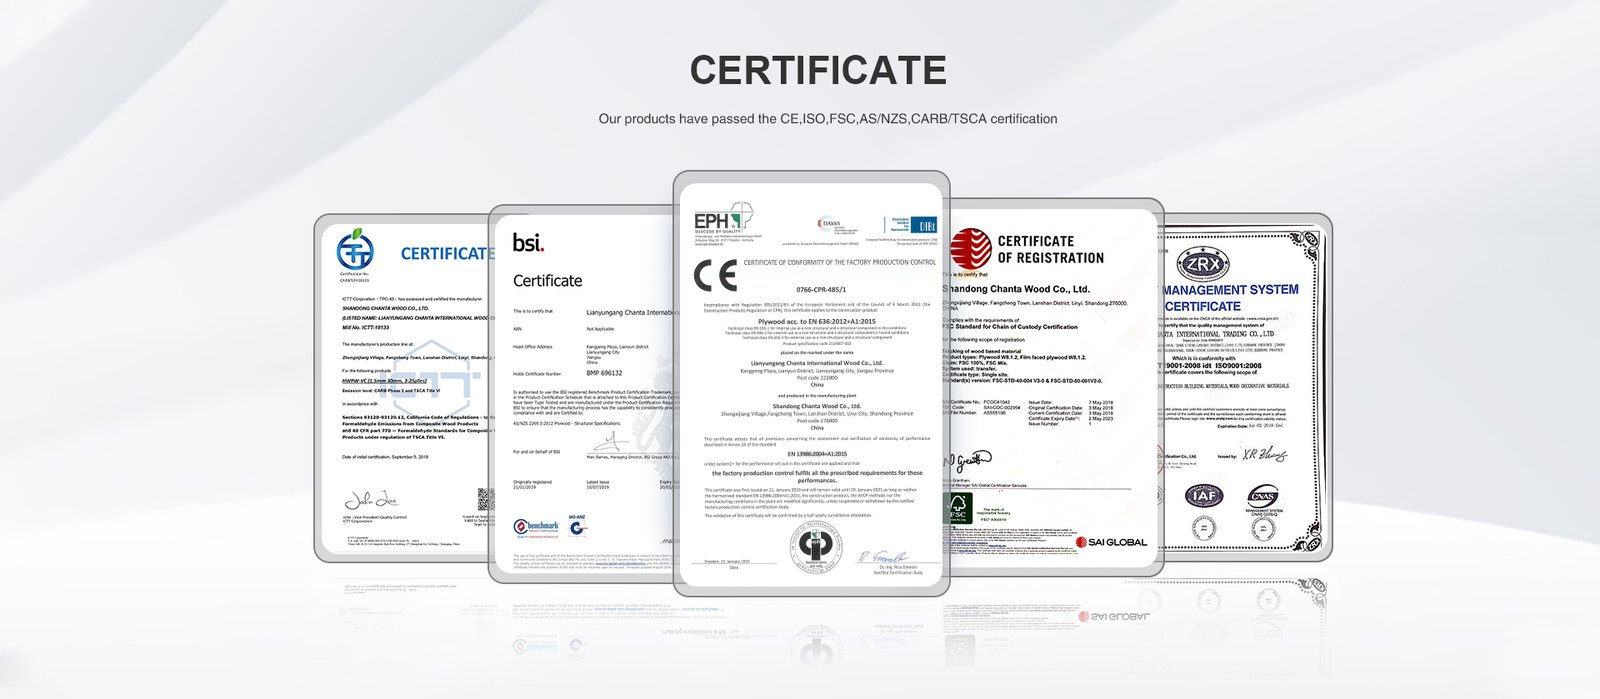Open the bsi Certificate image

click(x=582, y=394)
